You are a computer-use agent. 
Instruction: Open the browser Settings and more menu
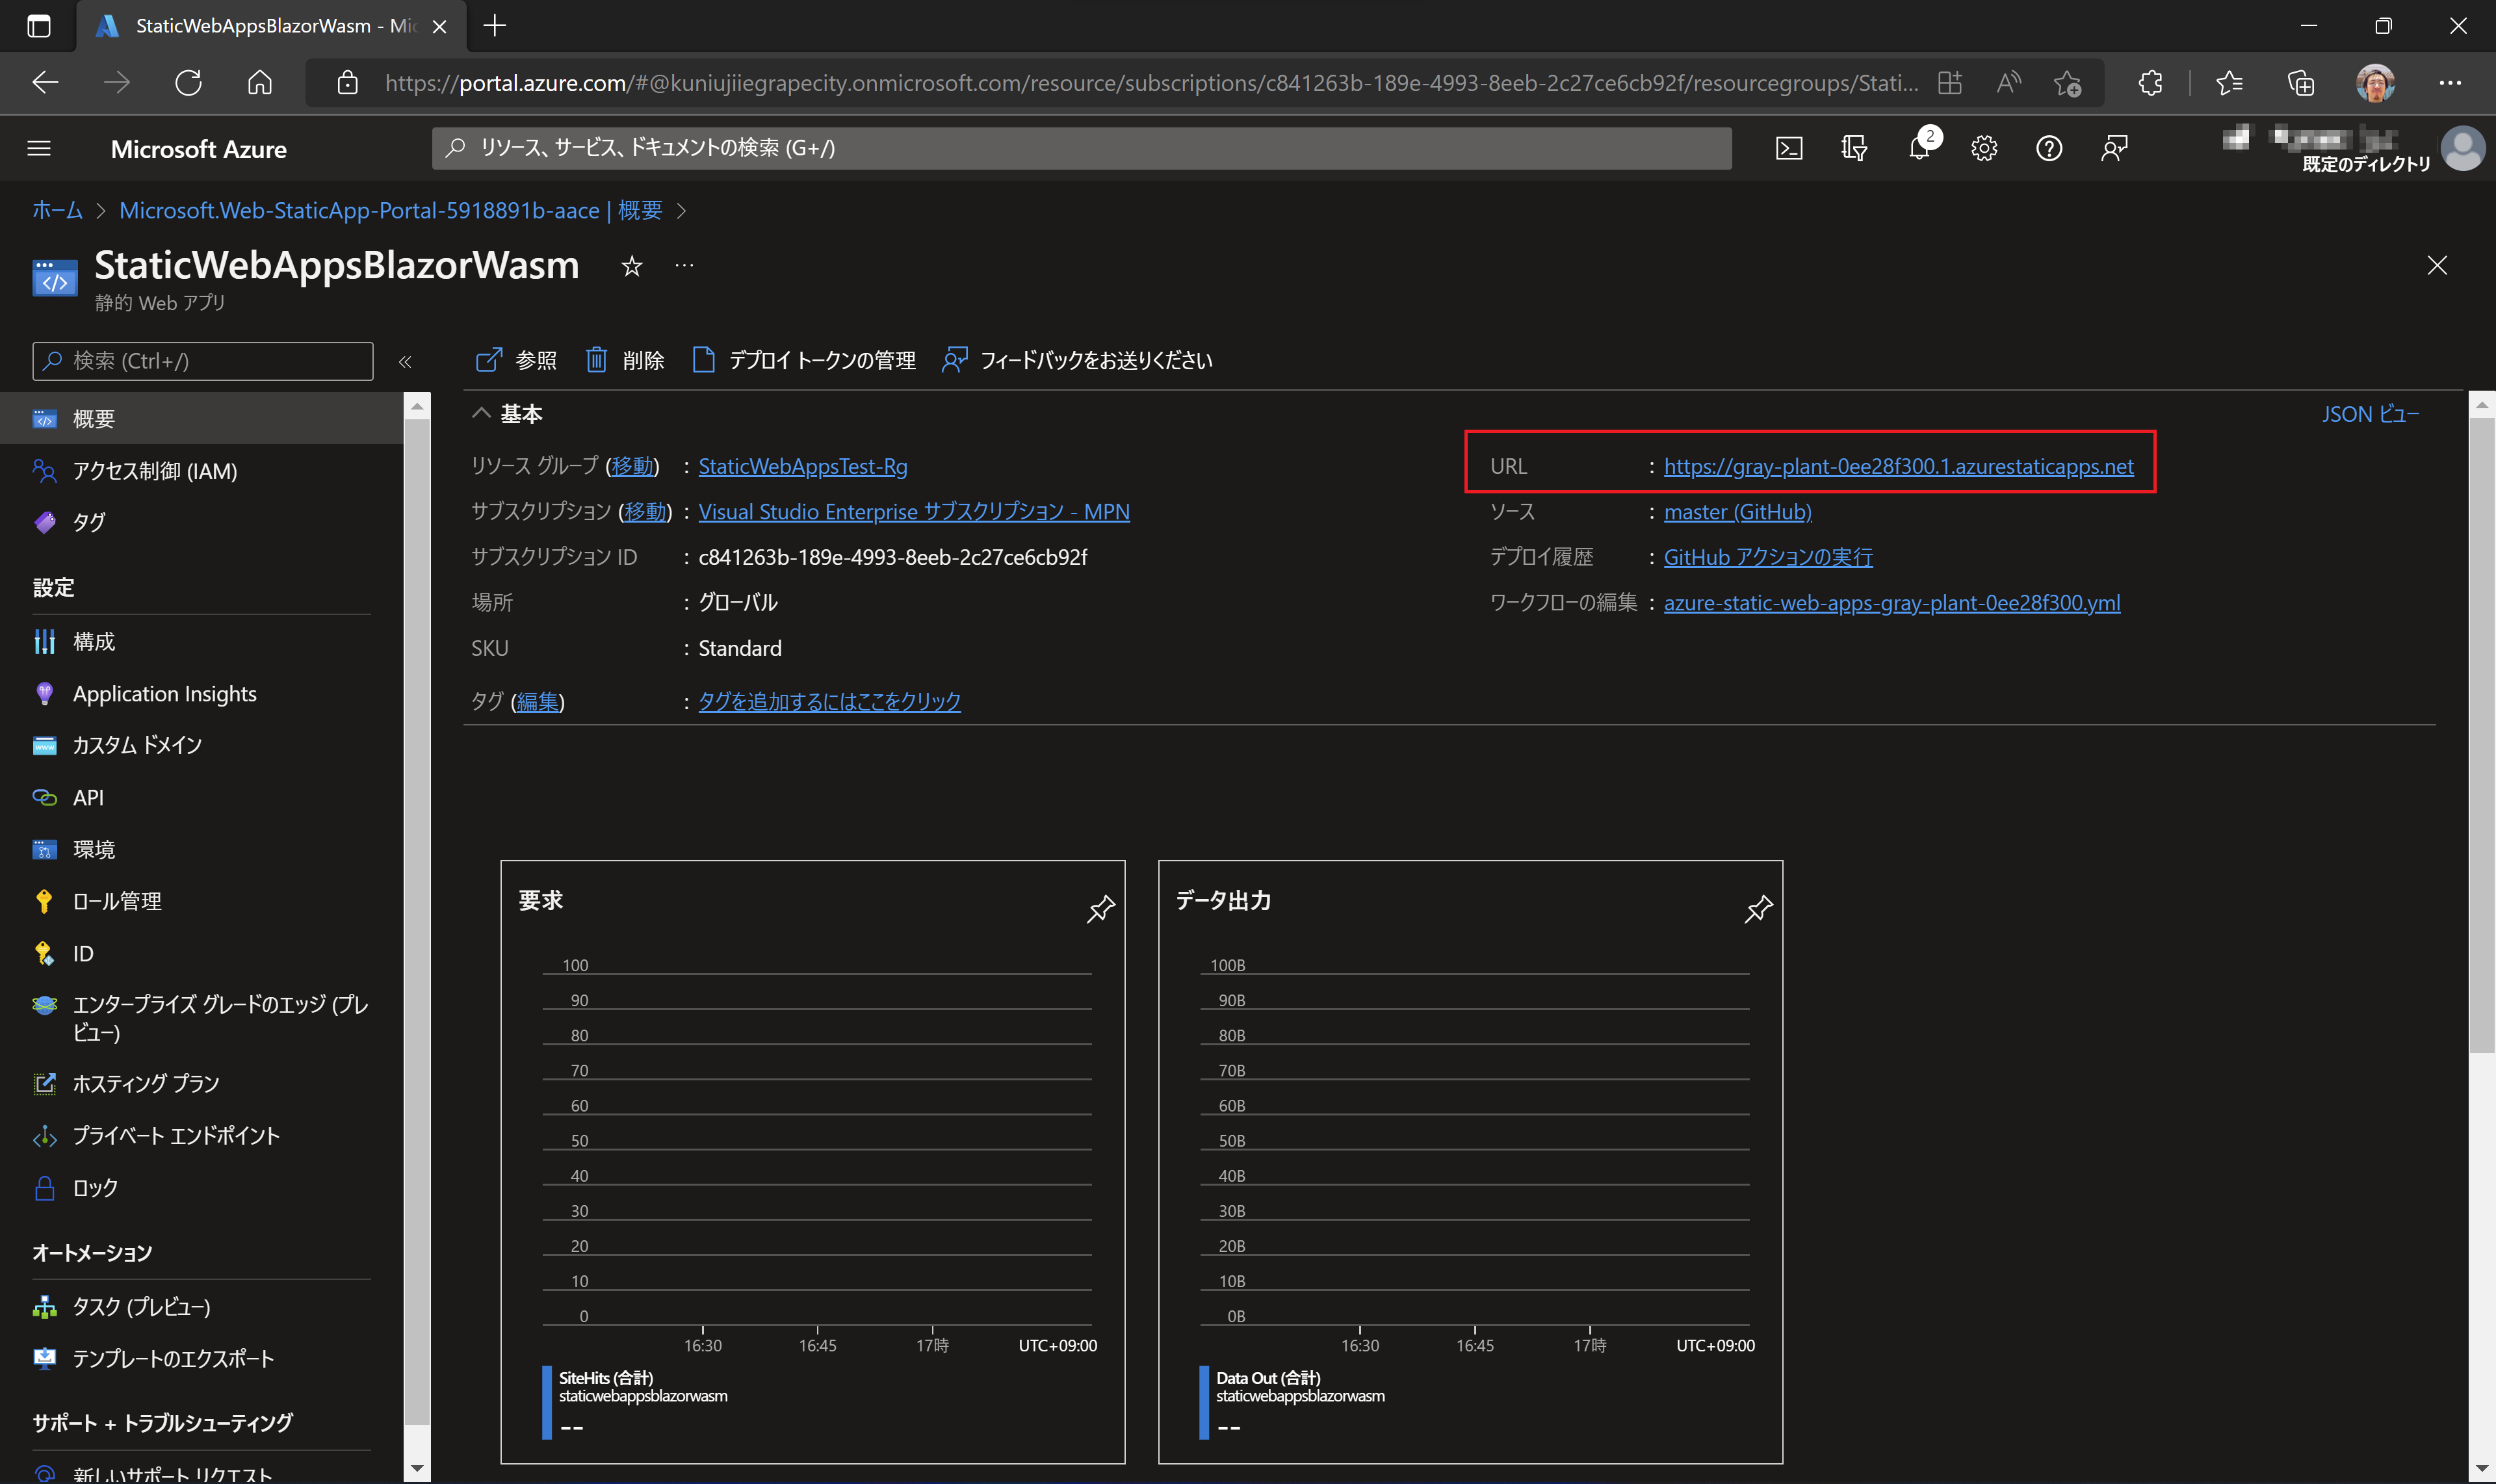click(2450, 82)
